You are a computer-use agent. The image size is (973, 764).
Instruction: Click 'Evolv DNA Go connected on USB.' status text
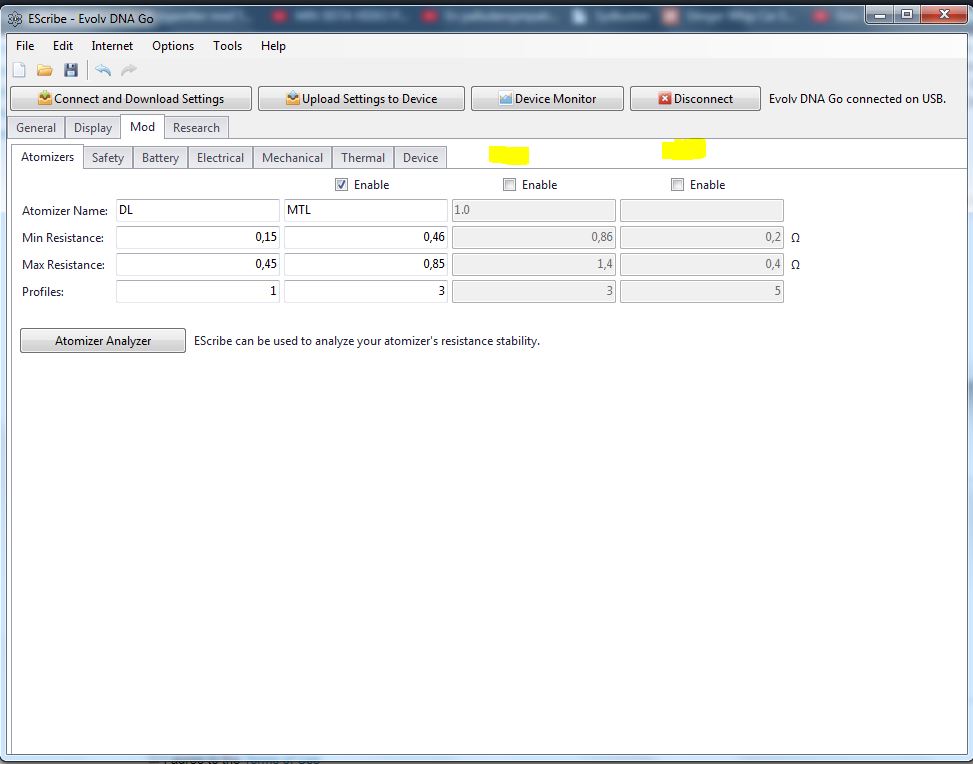coord(857,99)
